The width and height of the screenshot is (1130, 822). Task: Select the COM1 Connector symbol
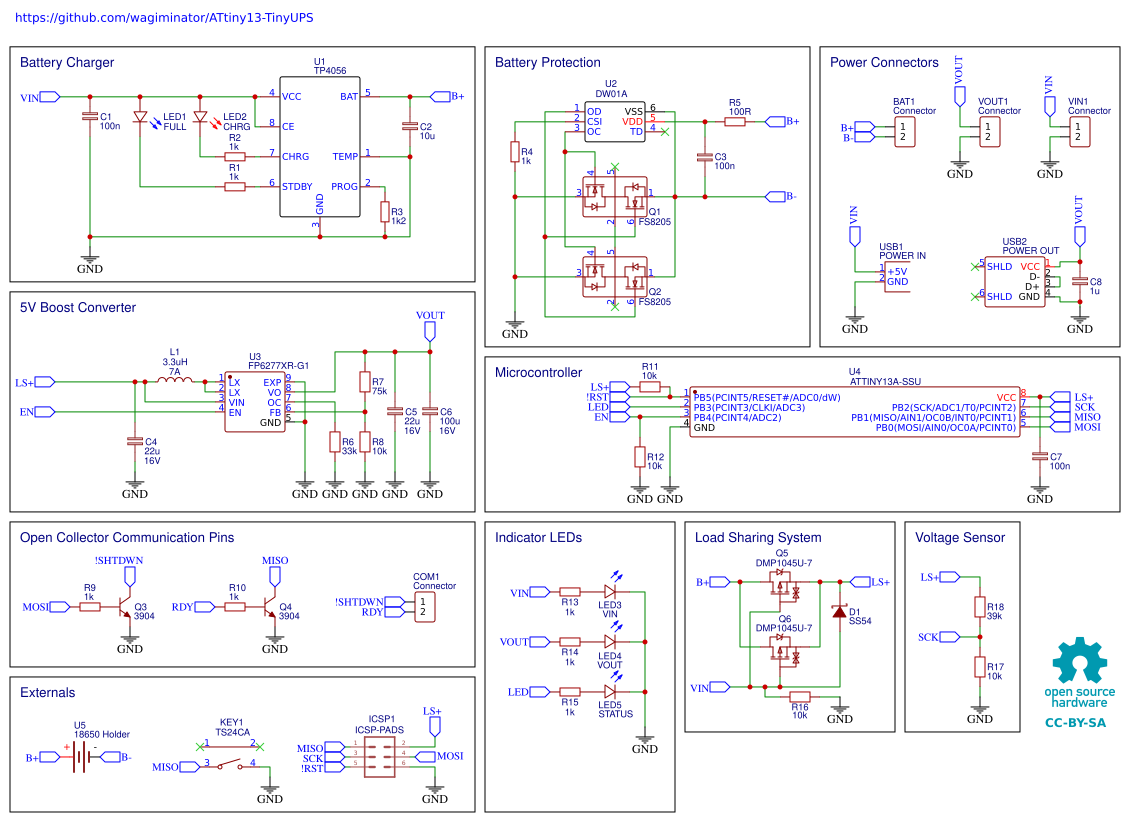coord(424,607)
